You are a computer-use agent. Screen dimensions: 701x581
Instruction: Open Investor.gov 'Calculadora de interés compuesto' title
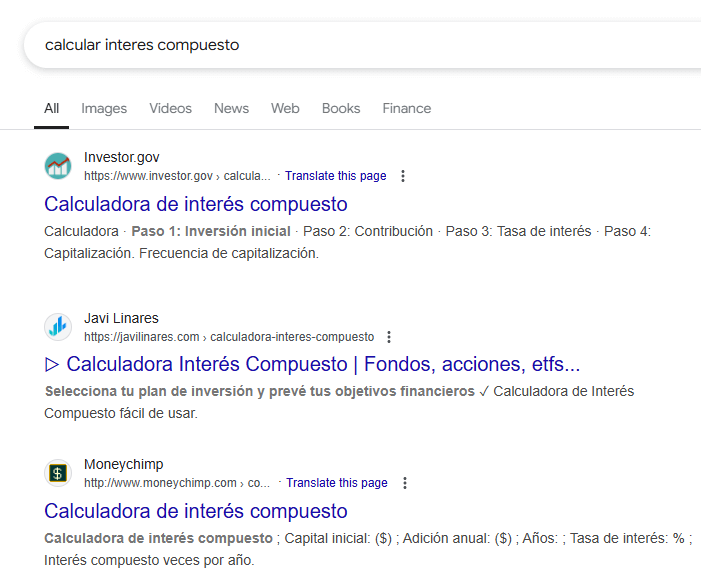196,204
